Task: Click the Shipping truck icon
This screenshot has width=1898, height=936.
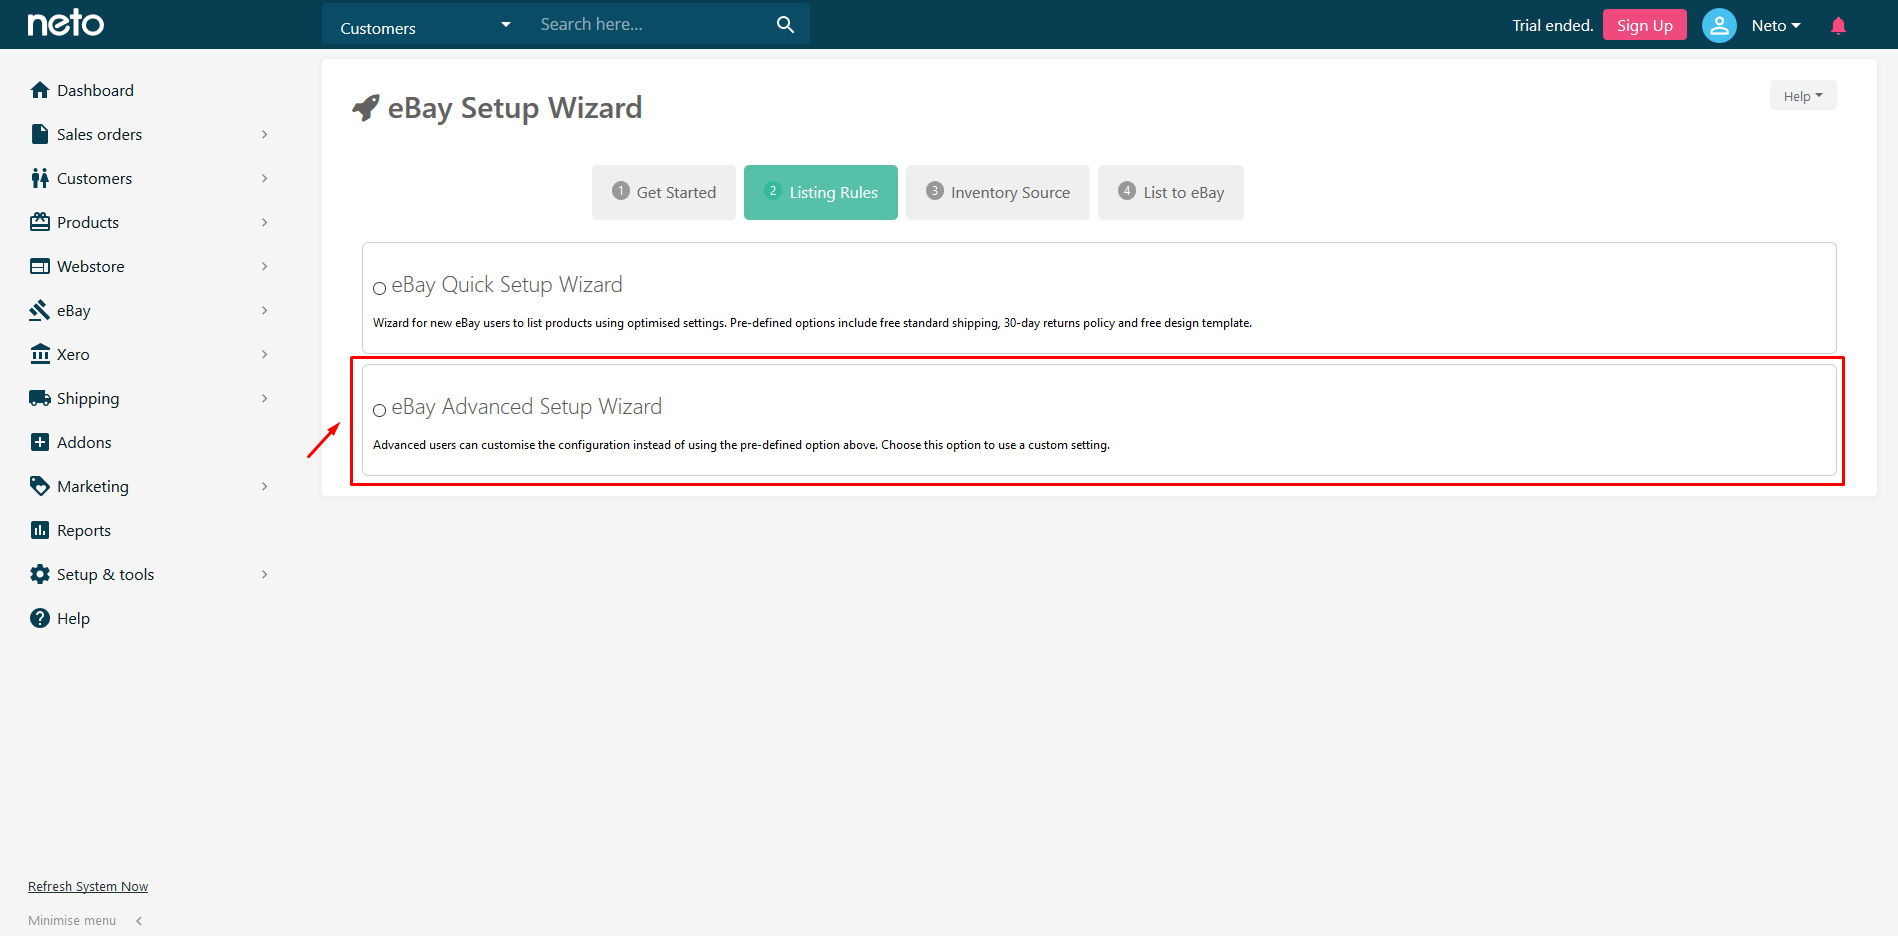Action: click(x=40, y=398)
